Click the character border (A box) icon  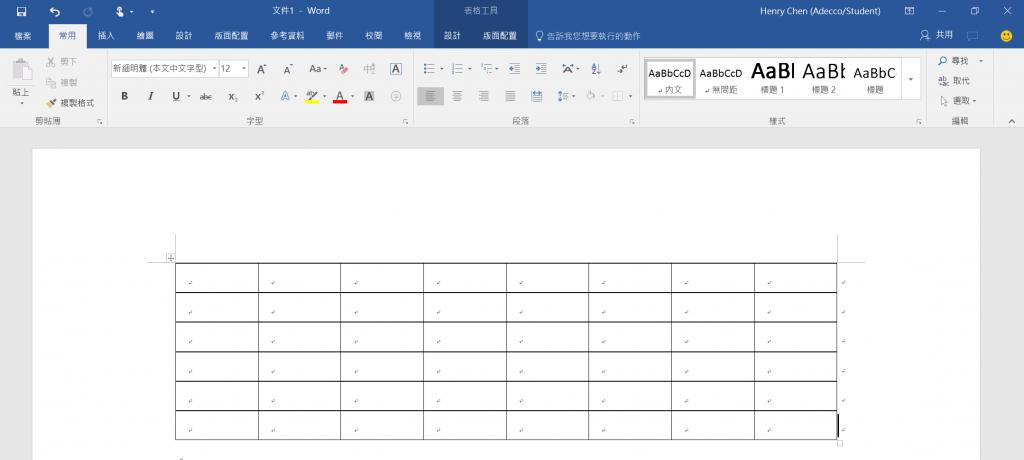396,69
